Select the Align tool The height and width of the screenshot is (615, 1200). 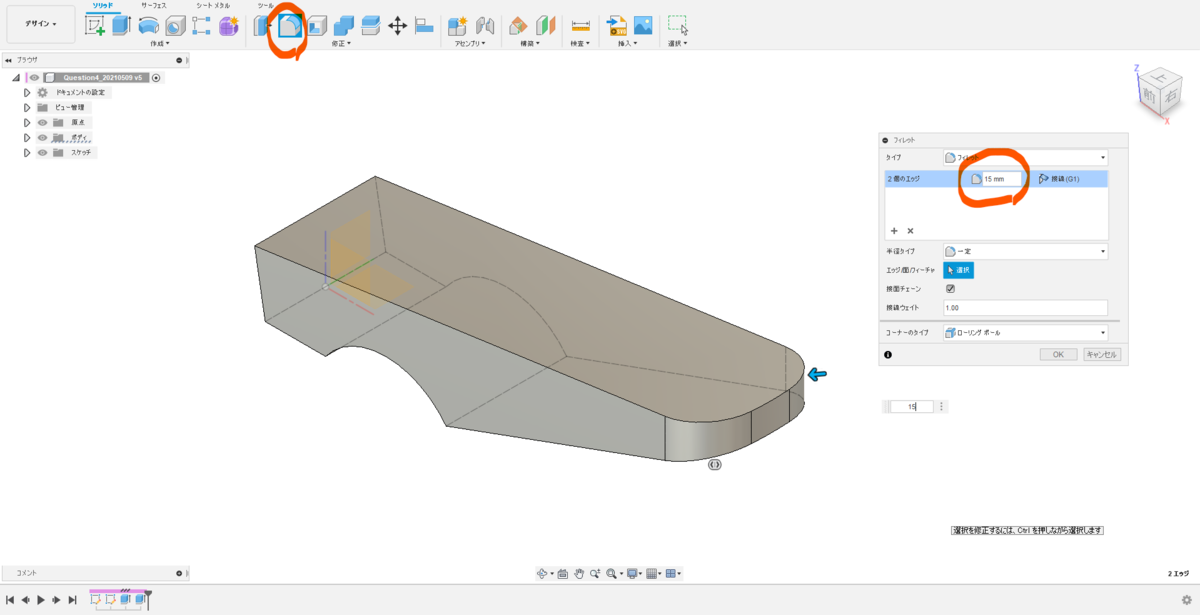(x=424, y=26)
